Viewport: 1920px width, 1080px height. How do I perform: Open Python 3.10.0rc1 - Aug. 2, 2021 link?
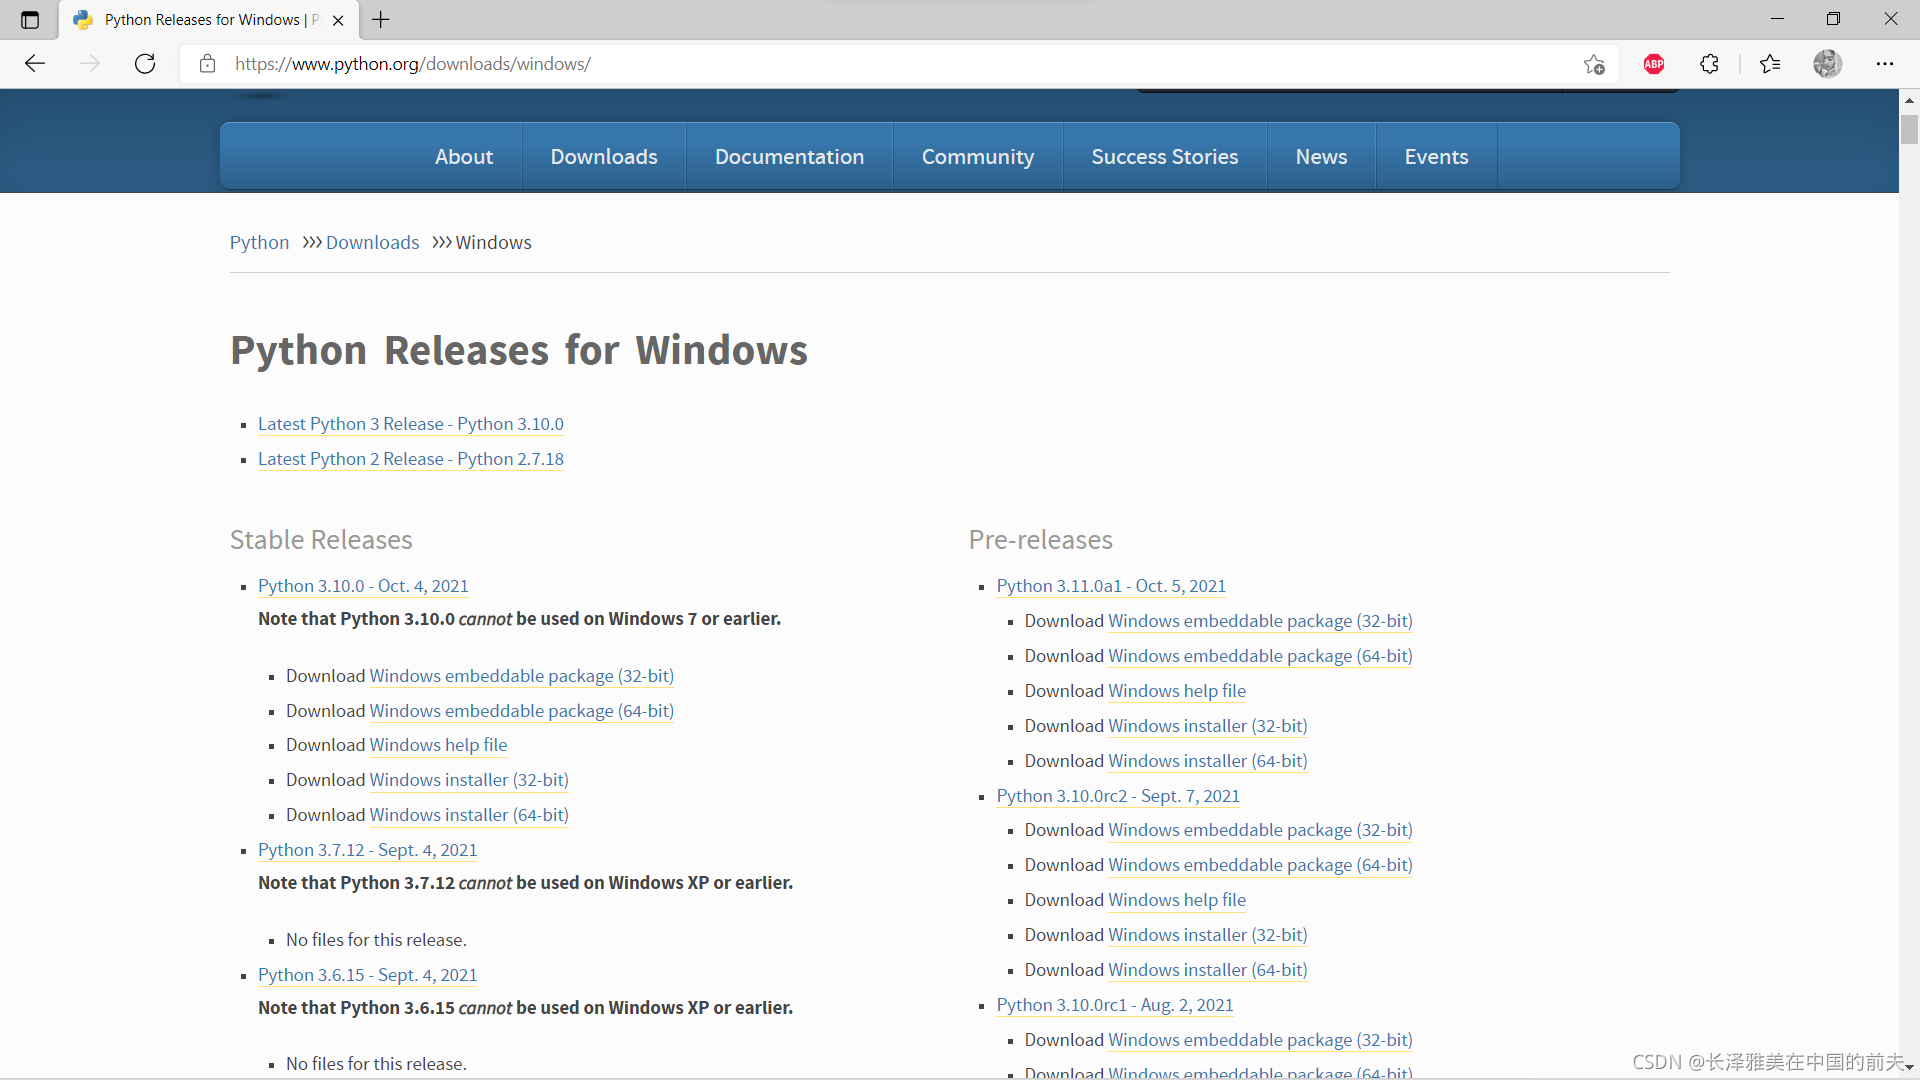[x=1115, y=1005]
